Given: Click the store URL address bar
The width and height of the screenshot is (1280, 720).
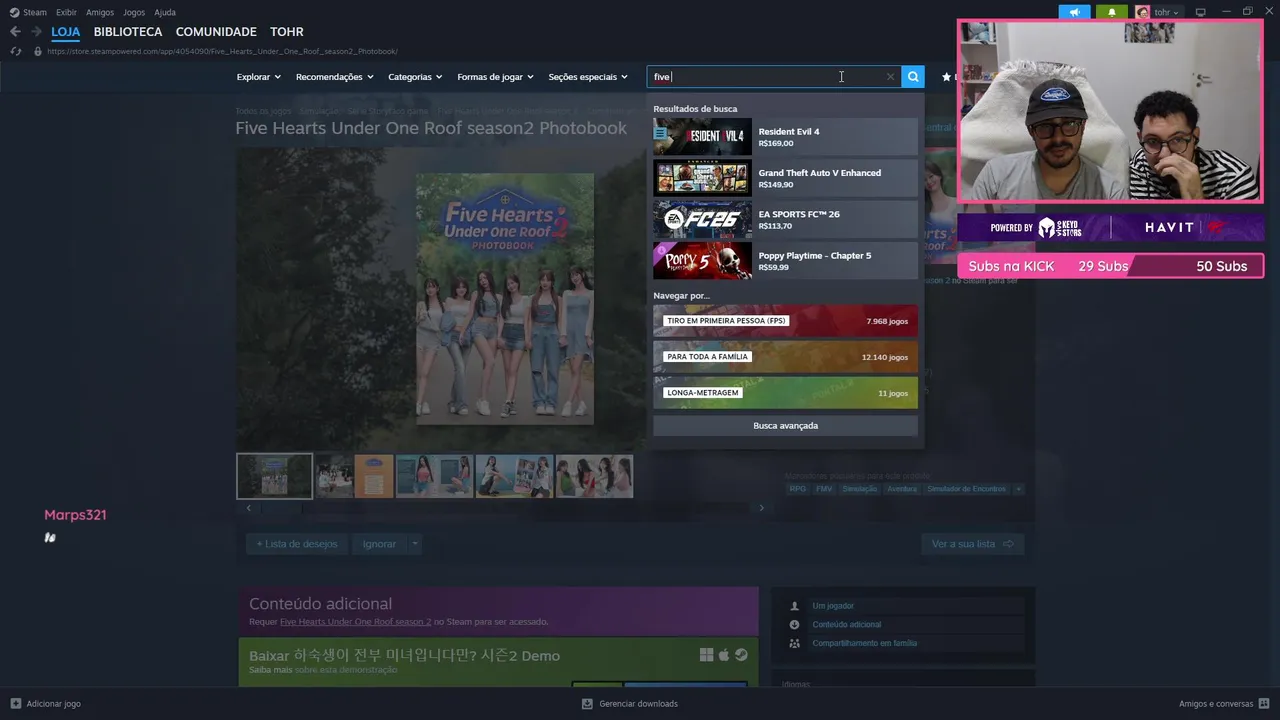Looking at the screenshot, I should tap(222, 51).
